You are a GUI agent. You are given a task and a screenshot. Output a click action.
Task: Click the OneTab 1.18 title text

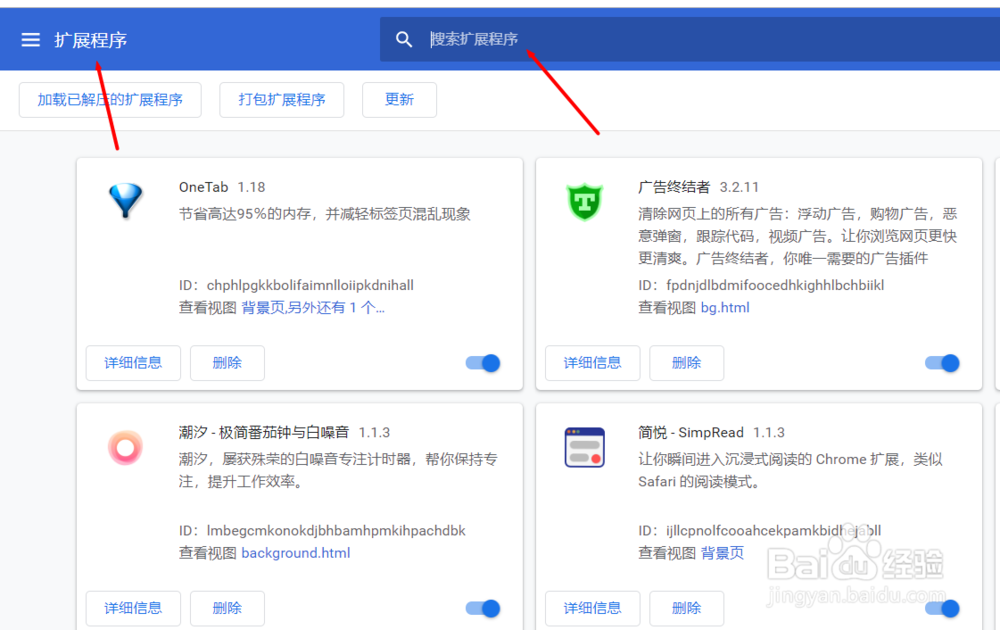tap(222, 187)
